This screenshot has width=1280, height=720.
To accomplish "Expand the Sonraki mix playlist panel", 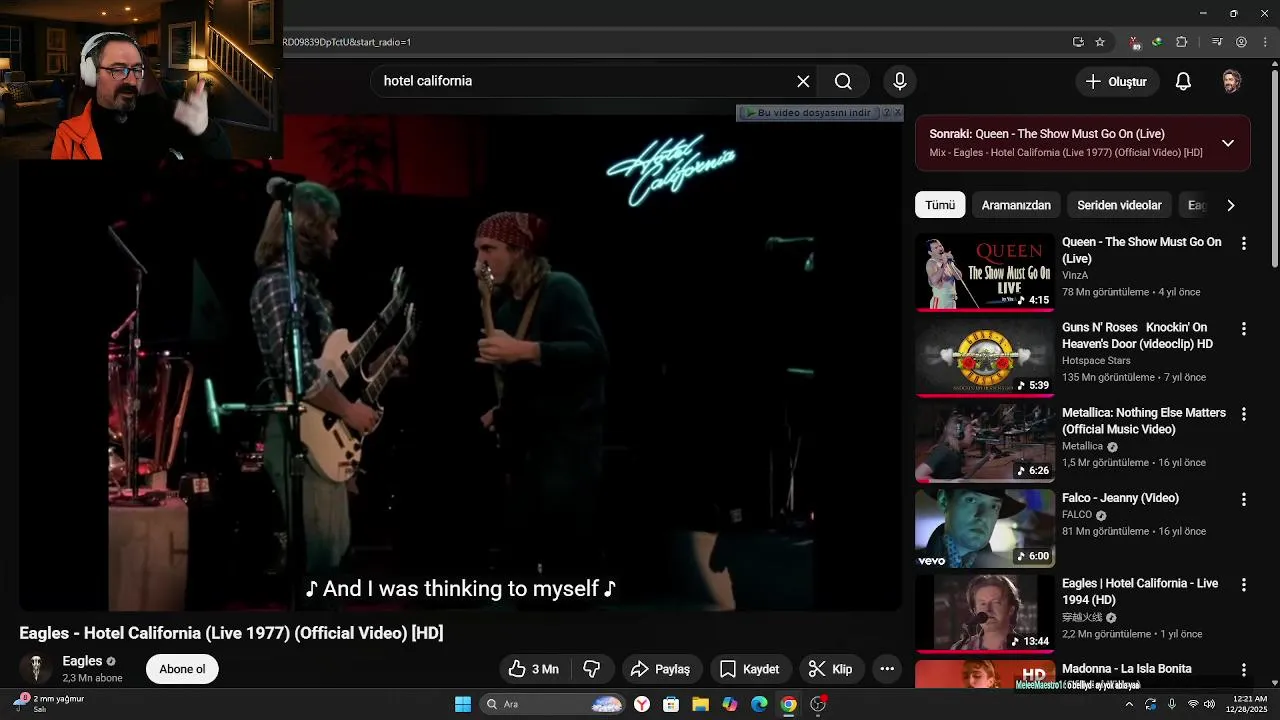I will click(1228, 143).
